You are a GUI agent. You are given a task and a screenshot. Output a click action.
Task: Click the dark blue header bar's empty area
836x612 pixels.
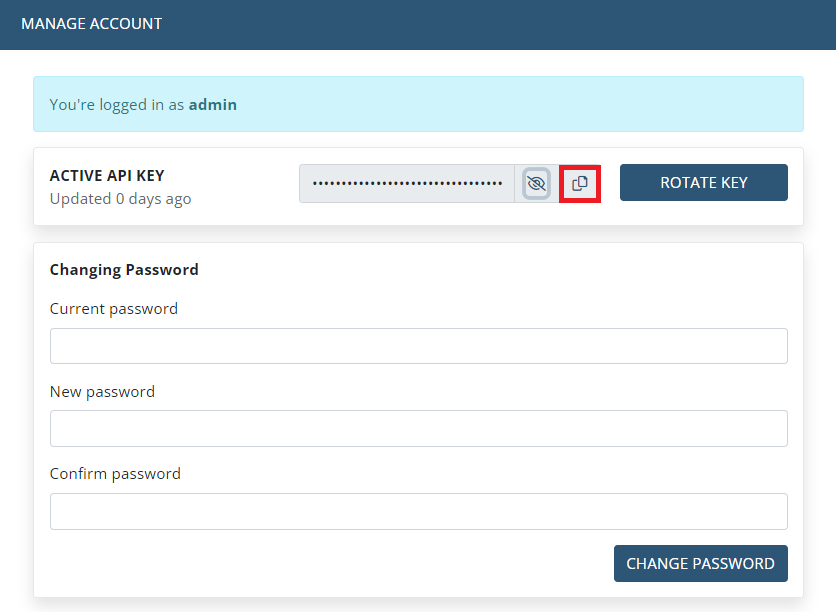click(500, 24)
